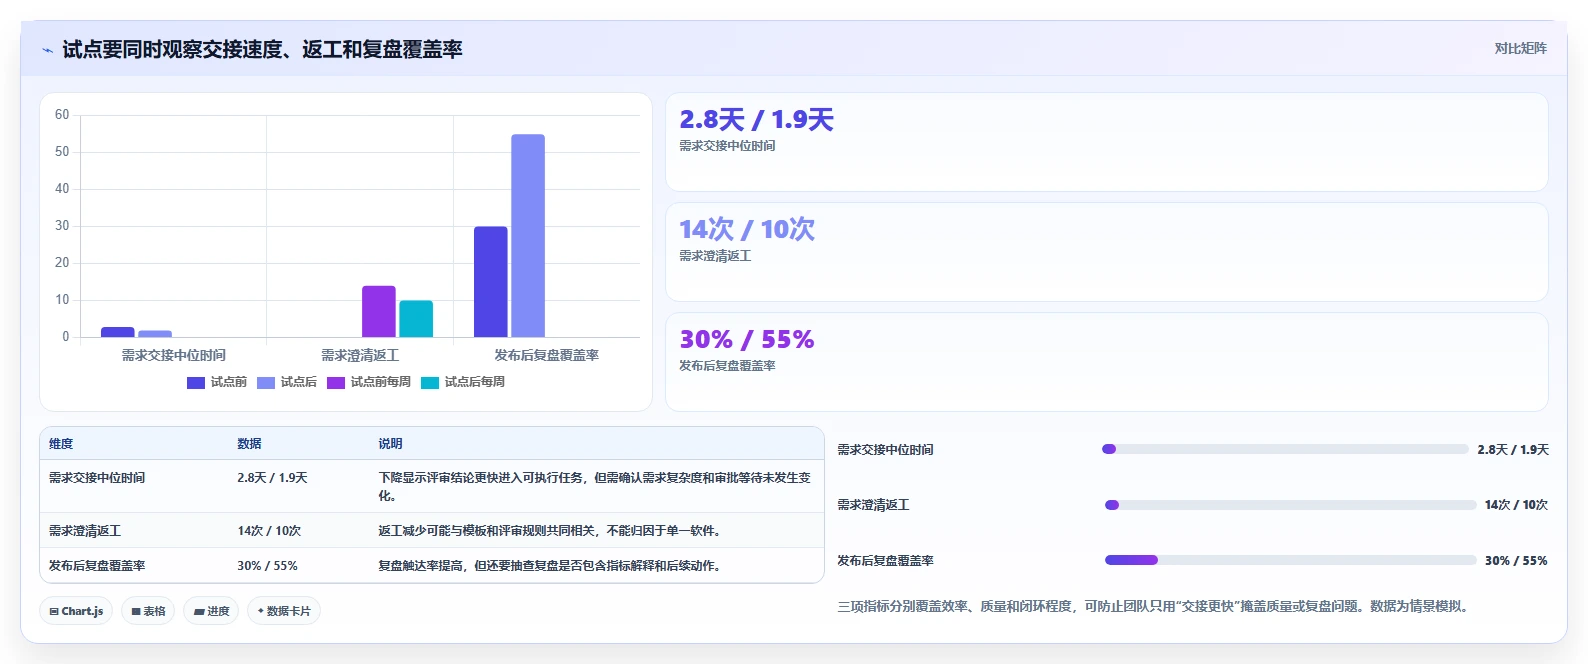Click the purple 试点前每周 bar in chart
Image resolution: width=1588 pixels, height=664 pixels.
[379, 312]
